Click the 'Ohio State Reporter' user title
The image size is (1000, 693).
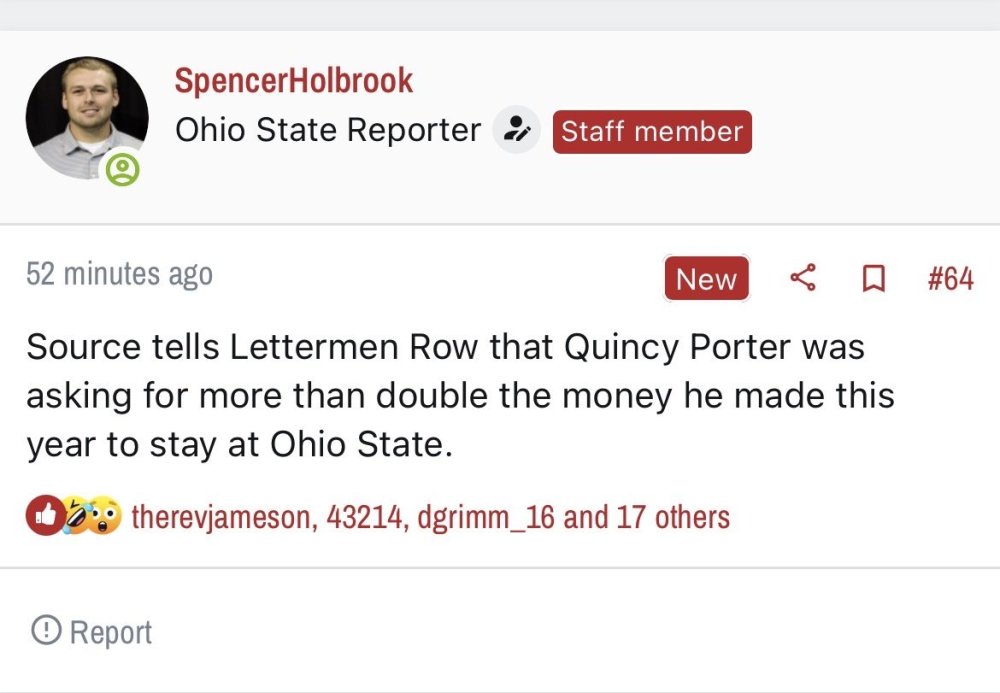point(328,130)
